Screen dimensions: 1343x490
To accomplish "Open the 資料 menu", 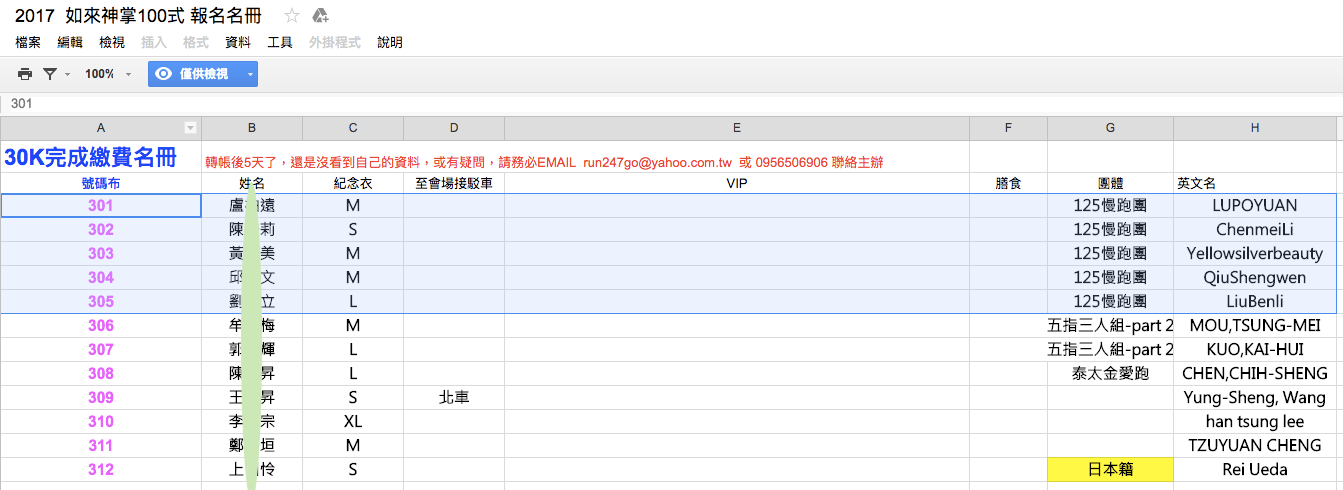I will tap(238, 42).
